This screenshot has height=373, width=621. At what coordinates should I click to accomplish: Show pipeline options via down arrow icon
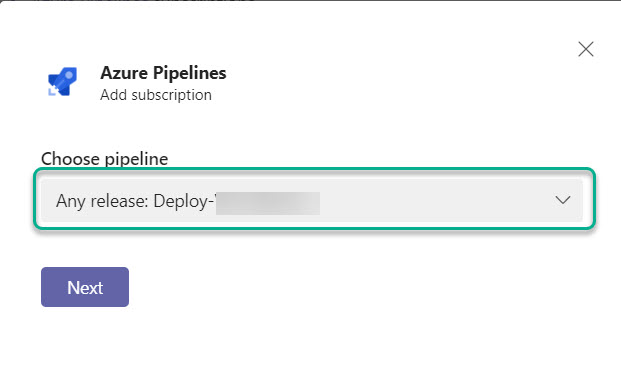tap(562, 200)
